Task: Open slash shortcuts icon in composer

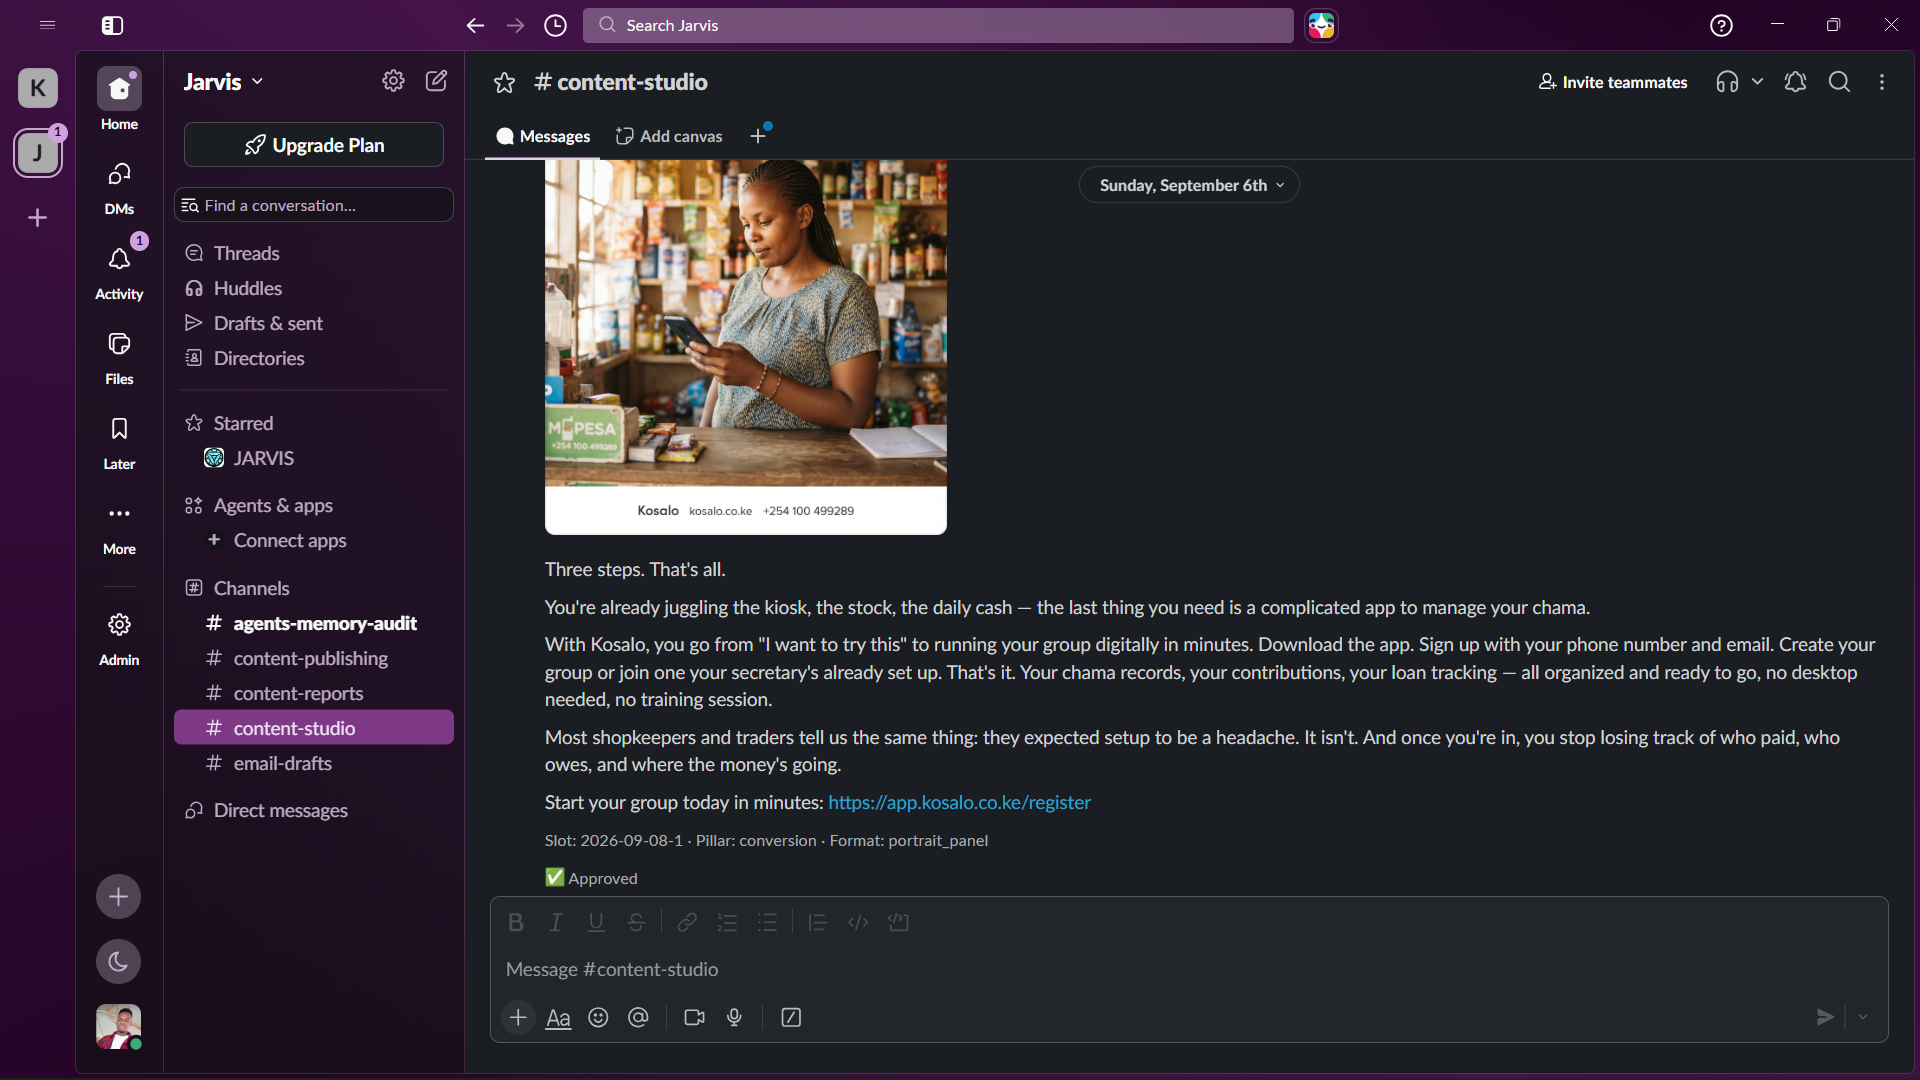Action: click(x=791, y=1017)
